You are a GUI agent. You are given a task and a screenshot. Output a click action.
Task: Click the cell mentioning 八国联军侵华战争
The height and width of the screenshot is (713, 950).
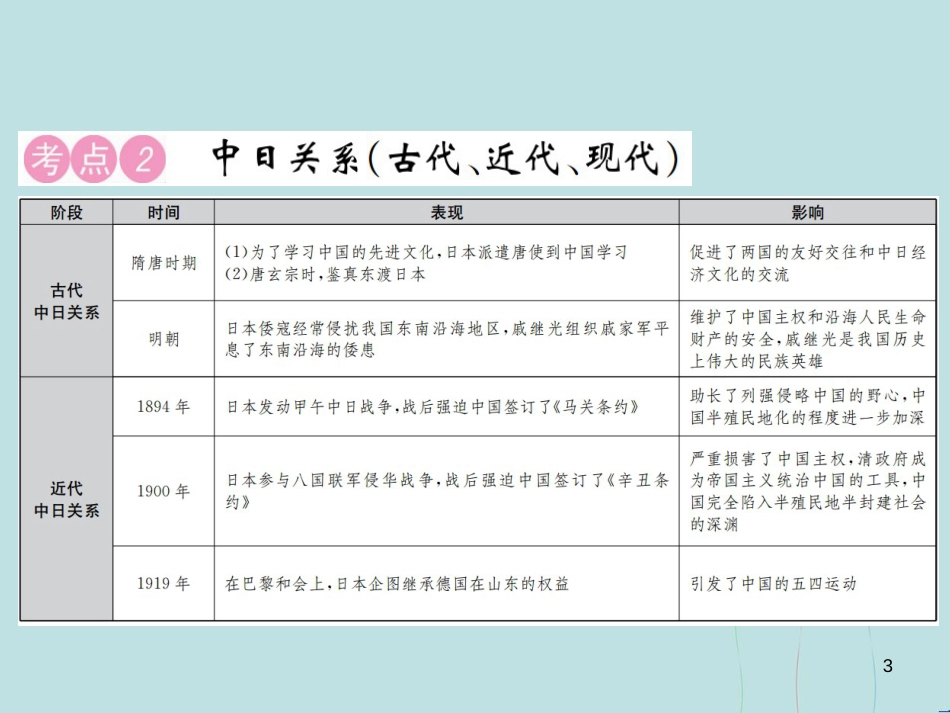click(447, 491)
